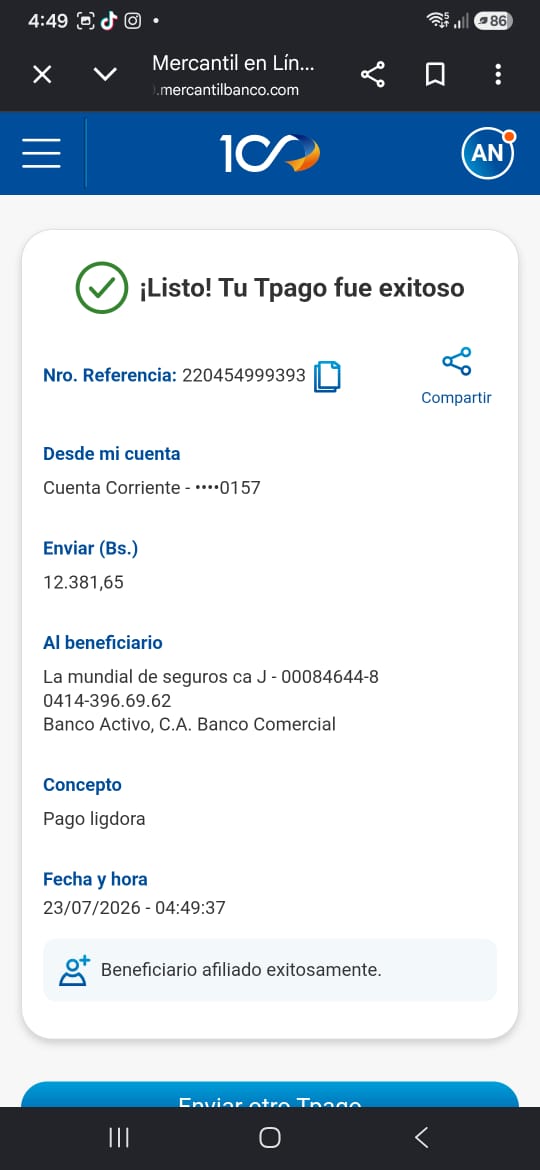This screenshot has width=540, height=1170.
Task: Tap Android back button
Action: point(421,1138)
